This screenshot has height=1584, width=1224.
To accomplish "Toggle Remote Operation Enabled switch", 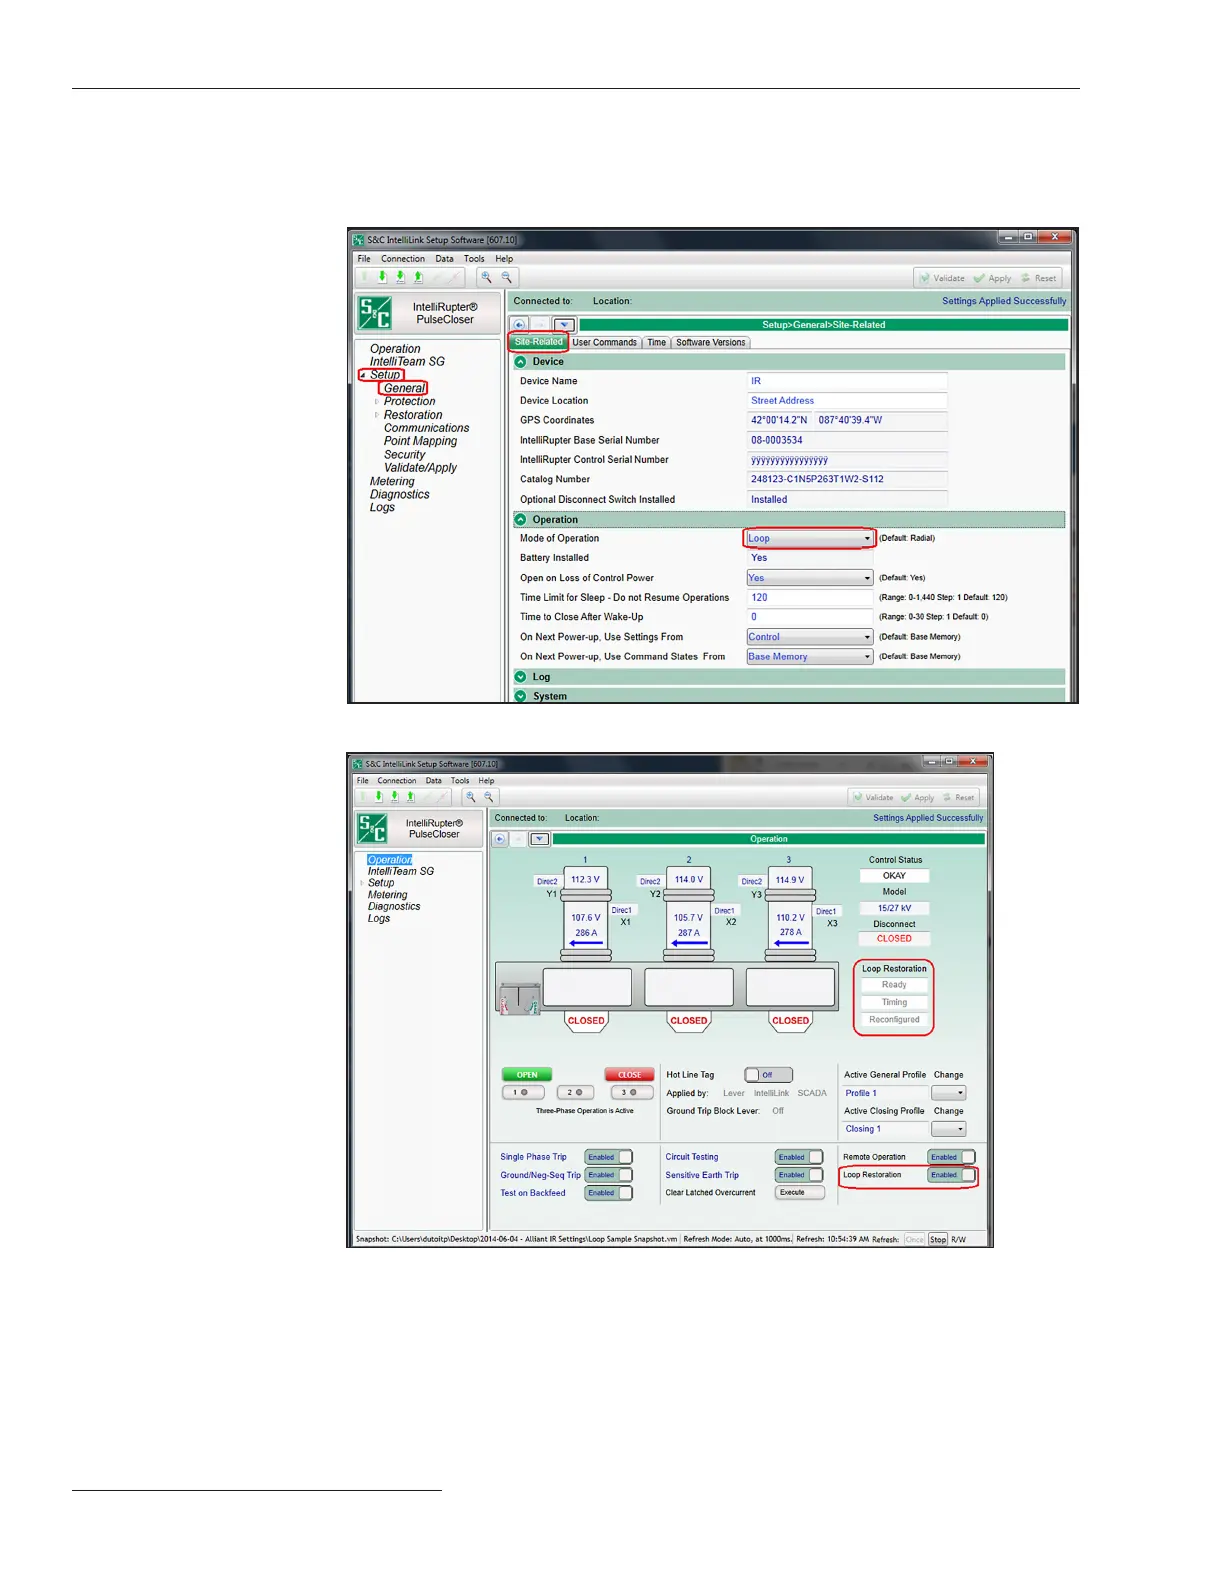I will [951, 1157].
